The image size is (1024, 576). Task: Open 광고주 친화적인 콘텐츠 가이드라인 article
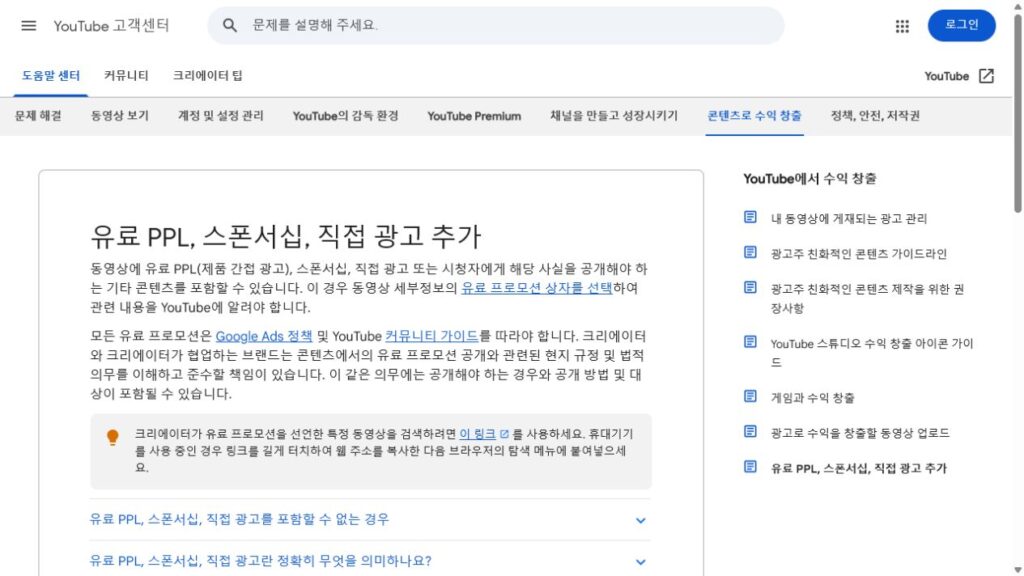tap(858, 253)
